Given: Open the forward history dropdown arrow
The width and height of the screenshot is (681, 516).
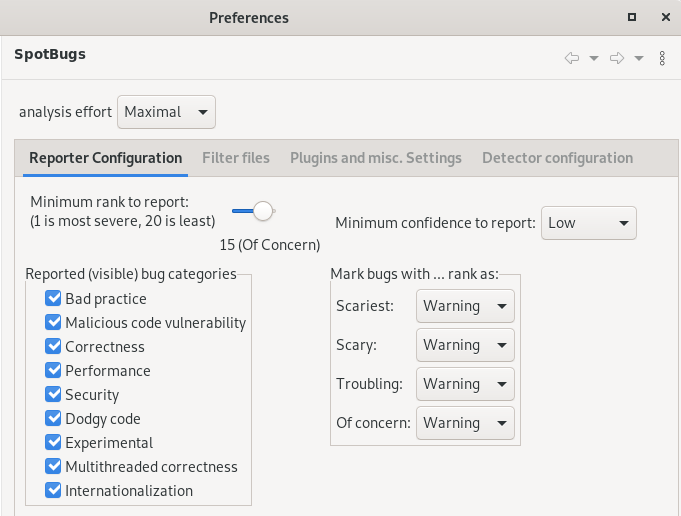Looking at the screenshot, I should pyautogui.click(x=639, y=58).
